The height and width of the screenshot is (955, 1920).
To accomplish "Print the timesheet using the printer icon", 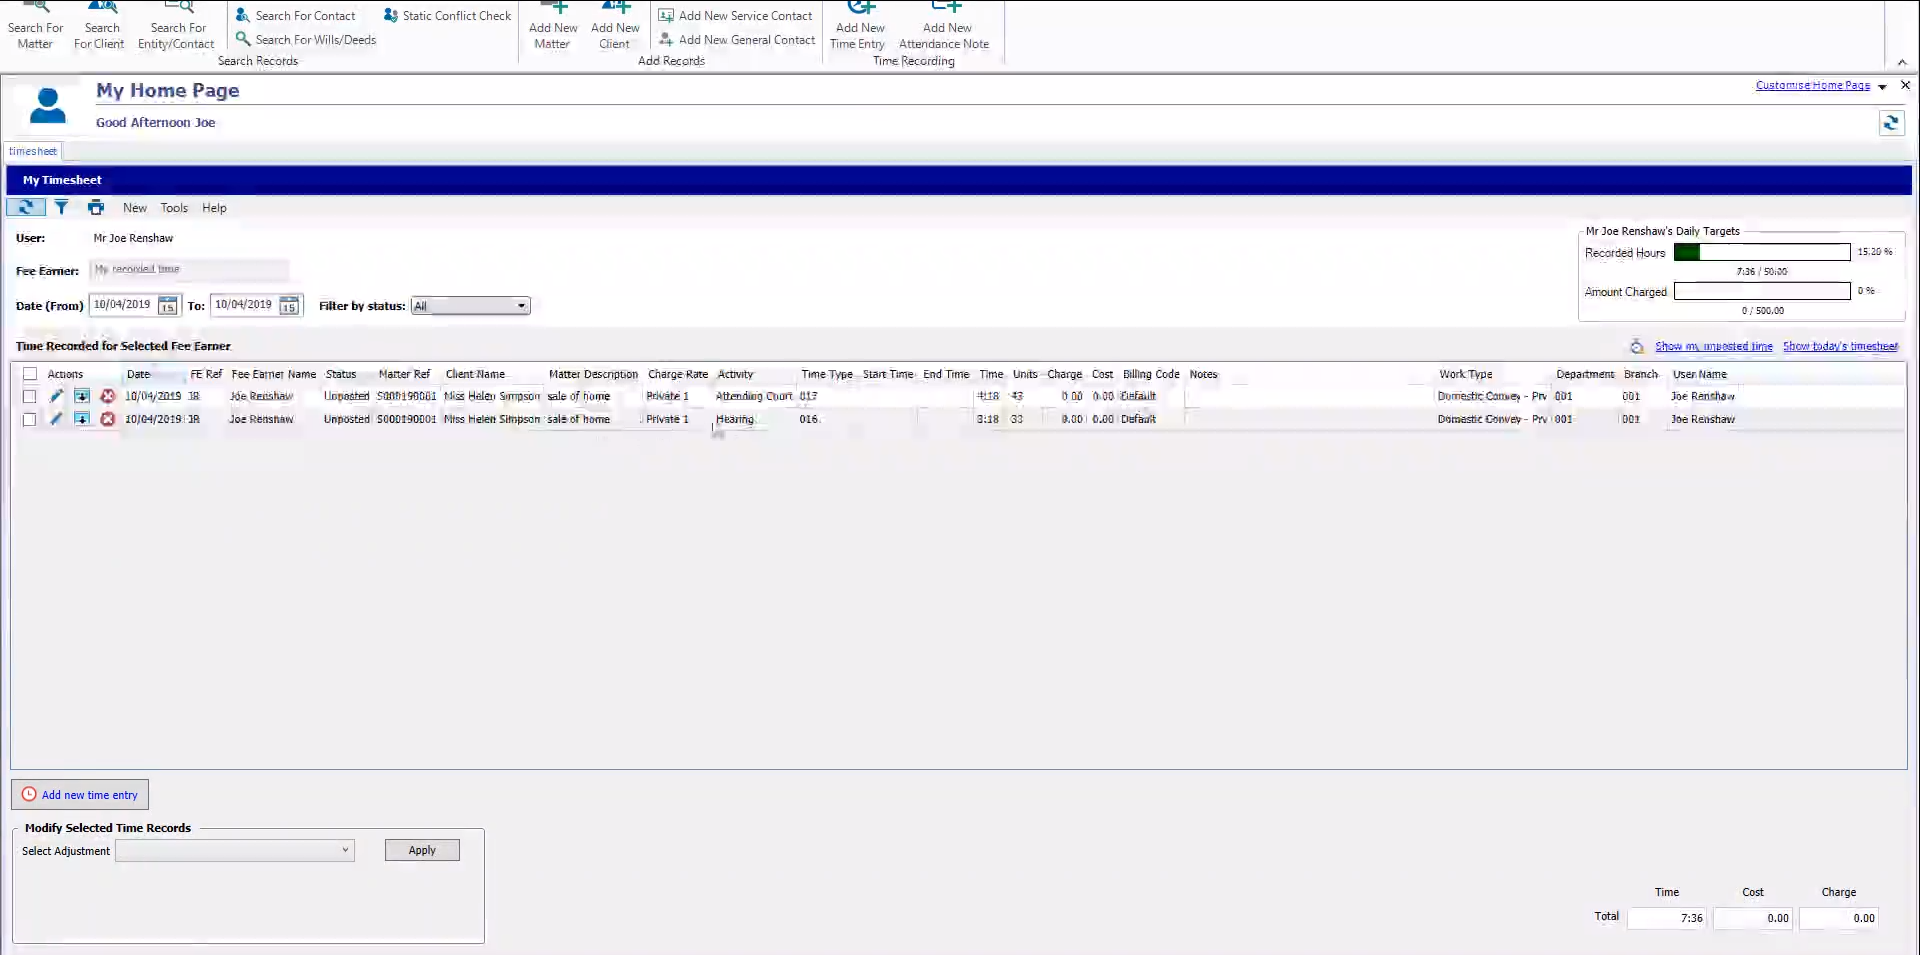I will coord(96,207).
